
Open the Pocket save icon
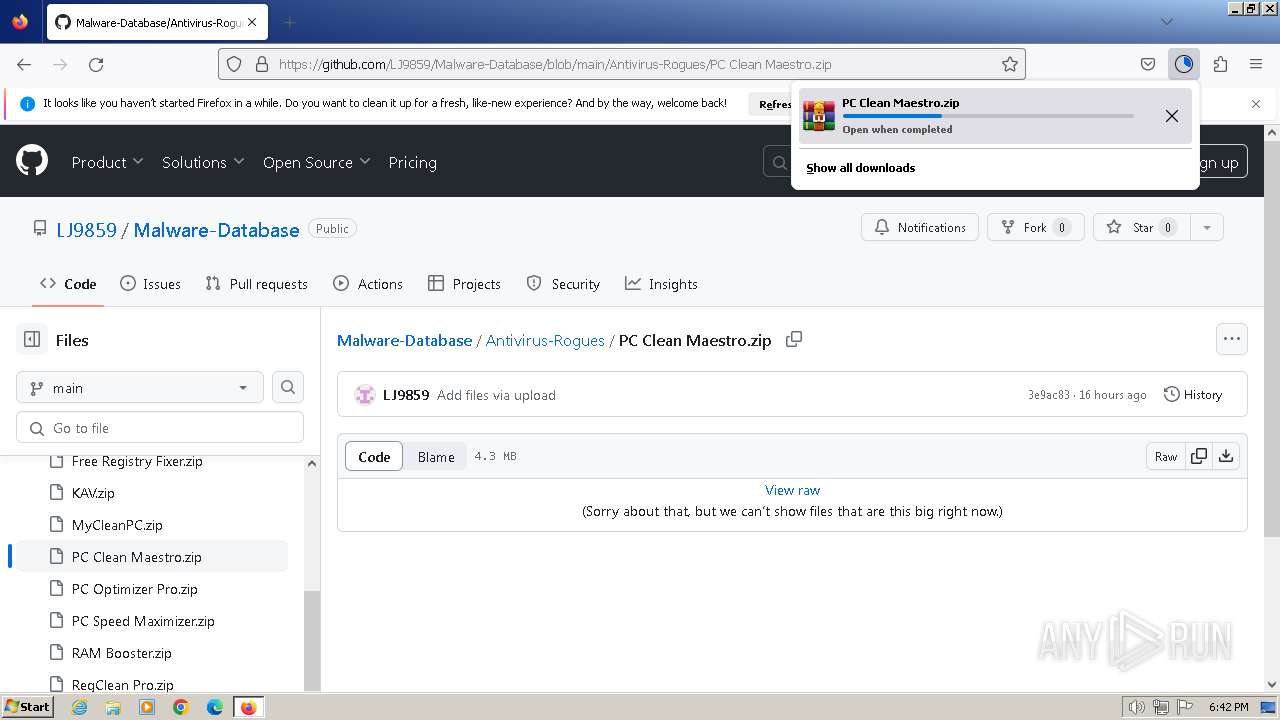click(1148, 64)
